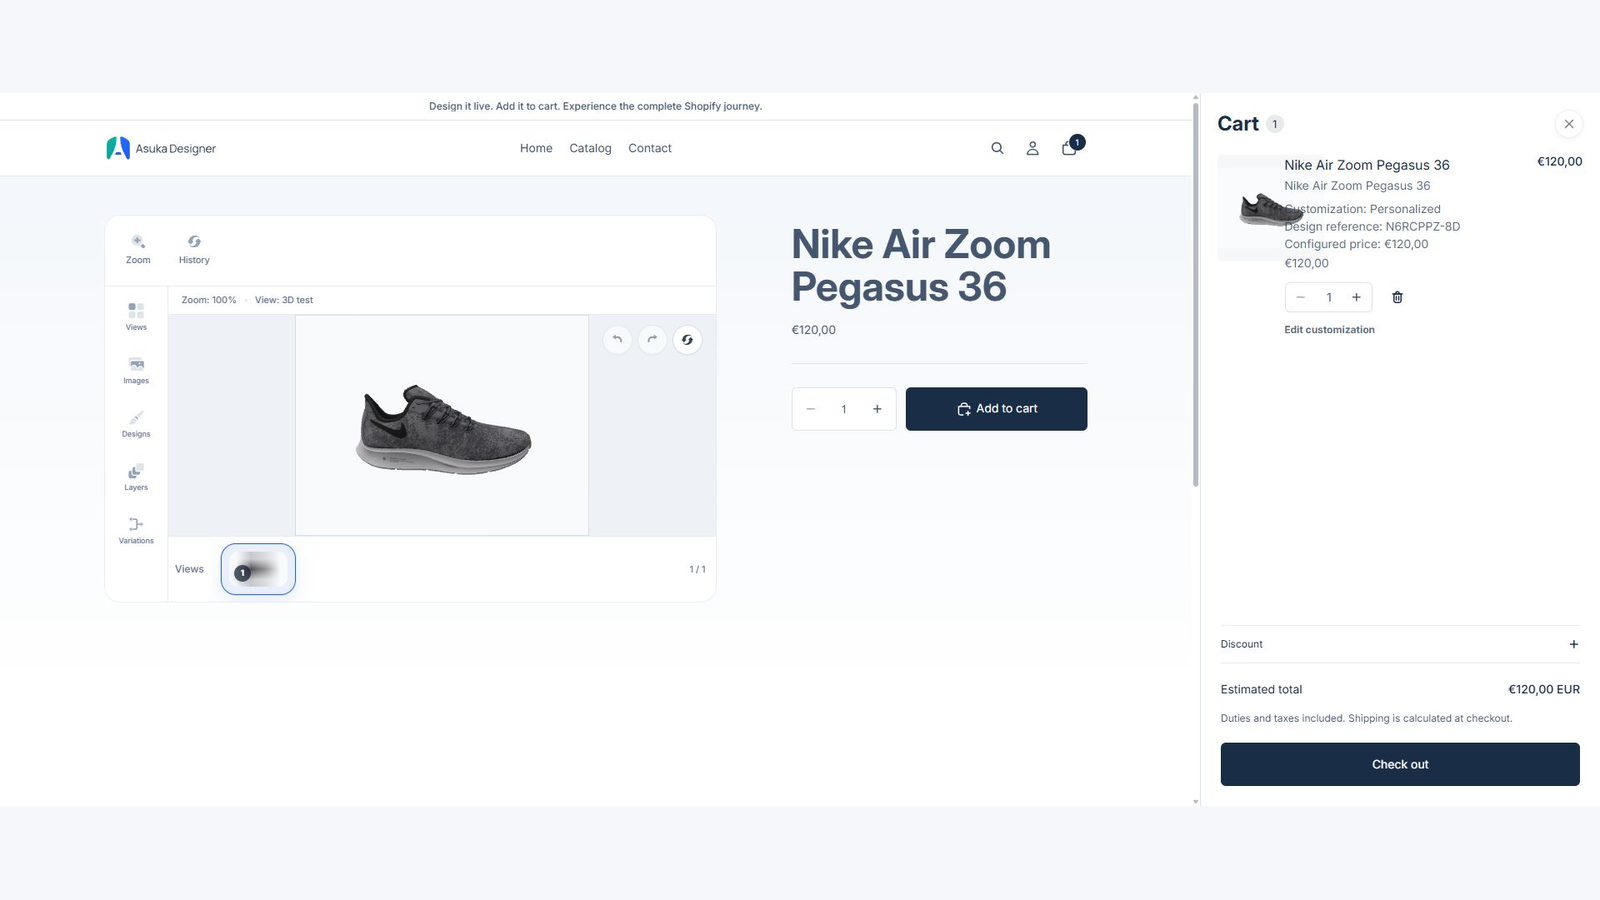Viewport: 1600px width, 900px height.
Task: Click the cart quantity field showing 1
Action: [1329, 297]
